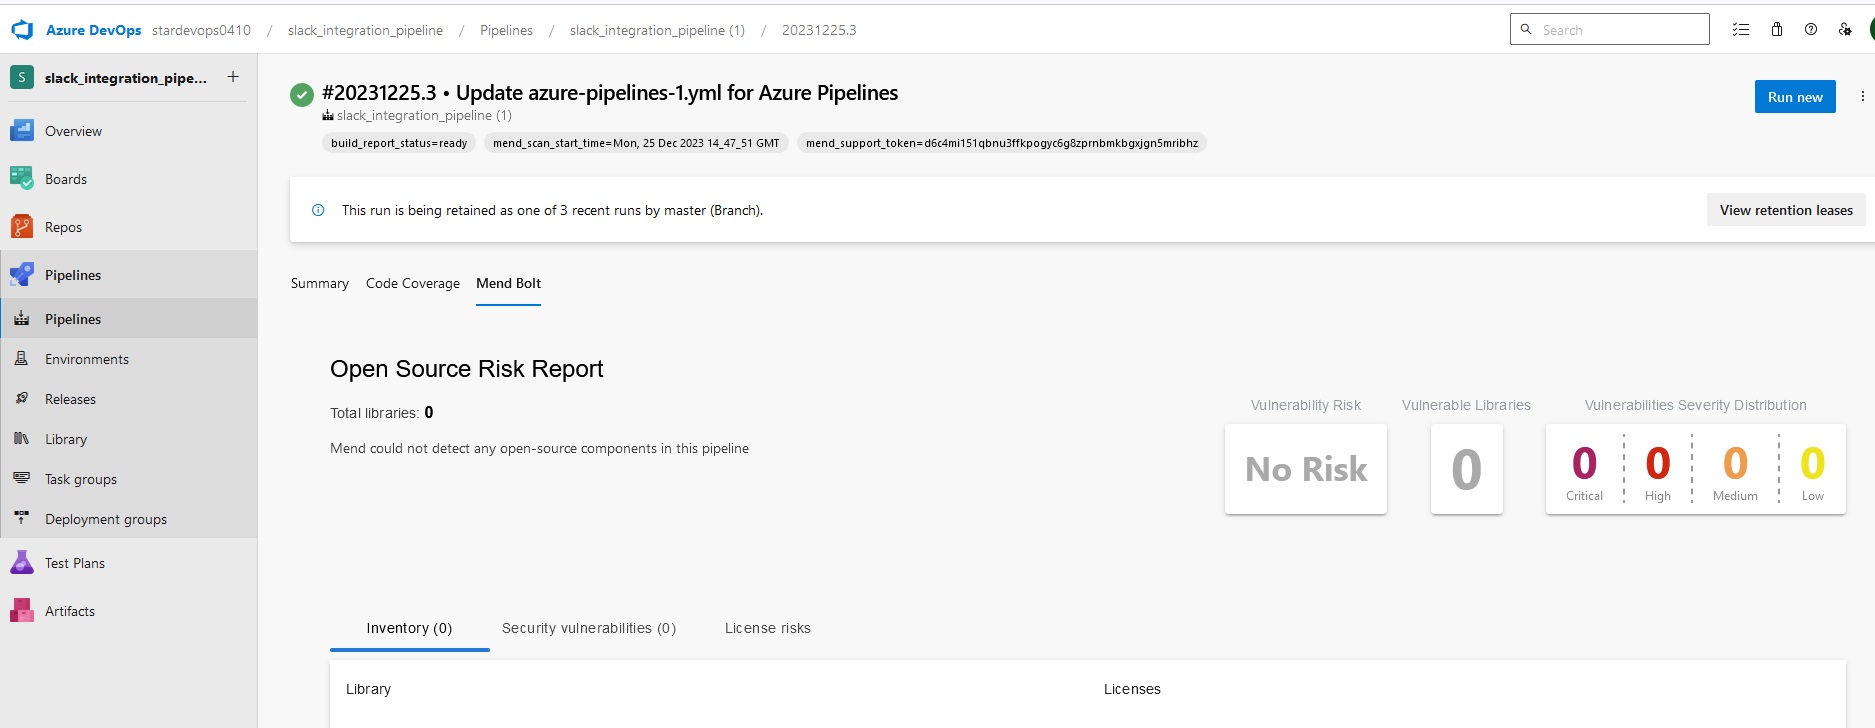This screenshot has width=1875, height=728.
Task: Click the Azure DevOps text link
Action: pyautogui.click(x=93, y=30)
